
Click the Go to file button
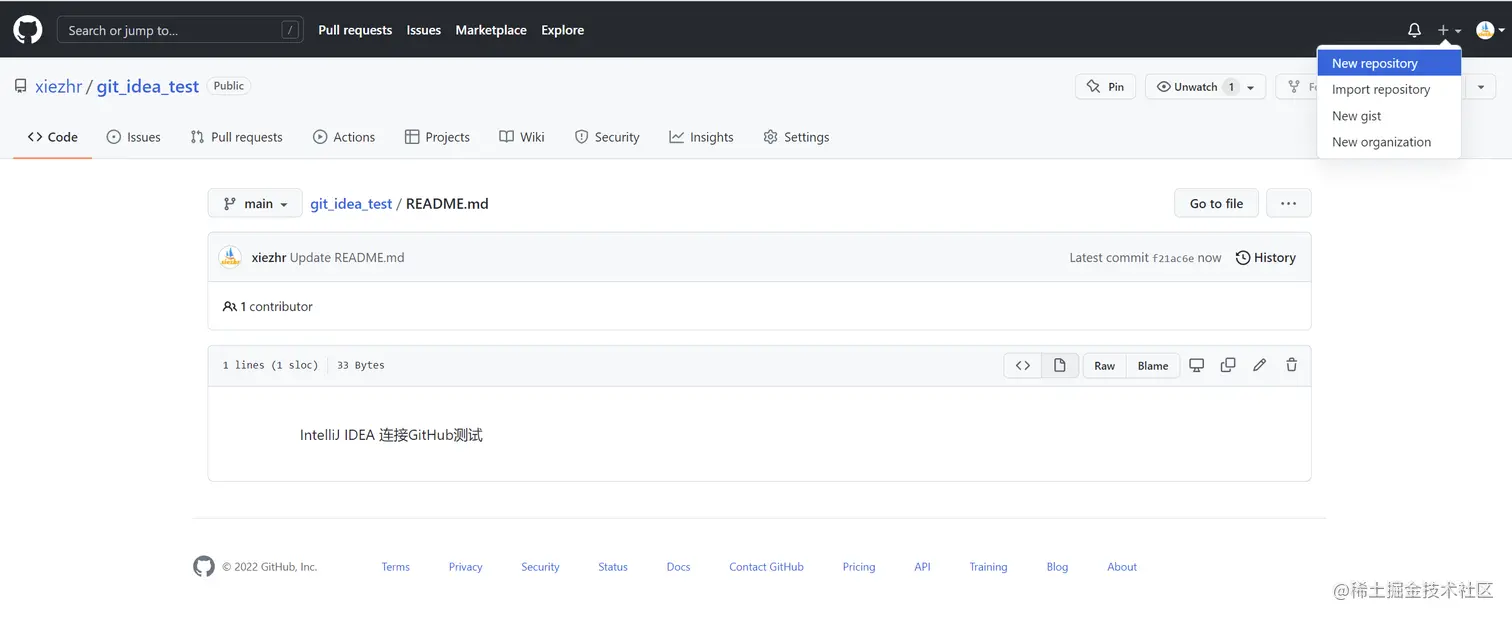coord(1216,203)
